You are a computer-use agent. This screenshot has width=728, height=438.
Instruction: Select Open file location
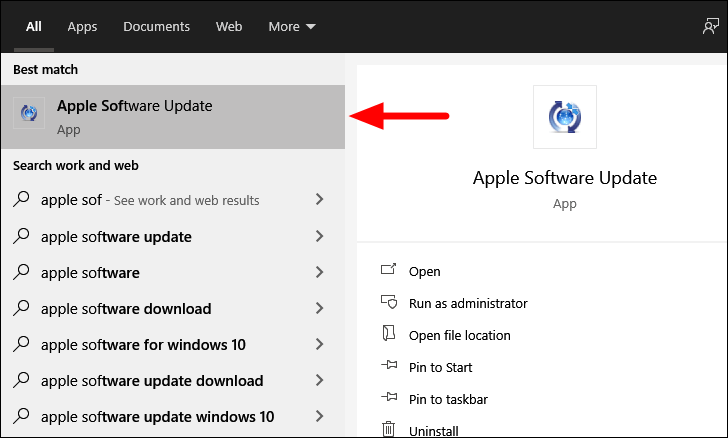(460, 335)
